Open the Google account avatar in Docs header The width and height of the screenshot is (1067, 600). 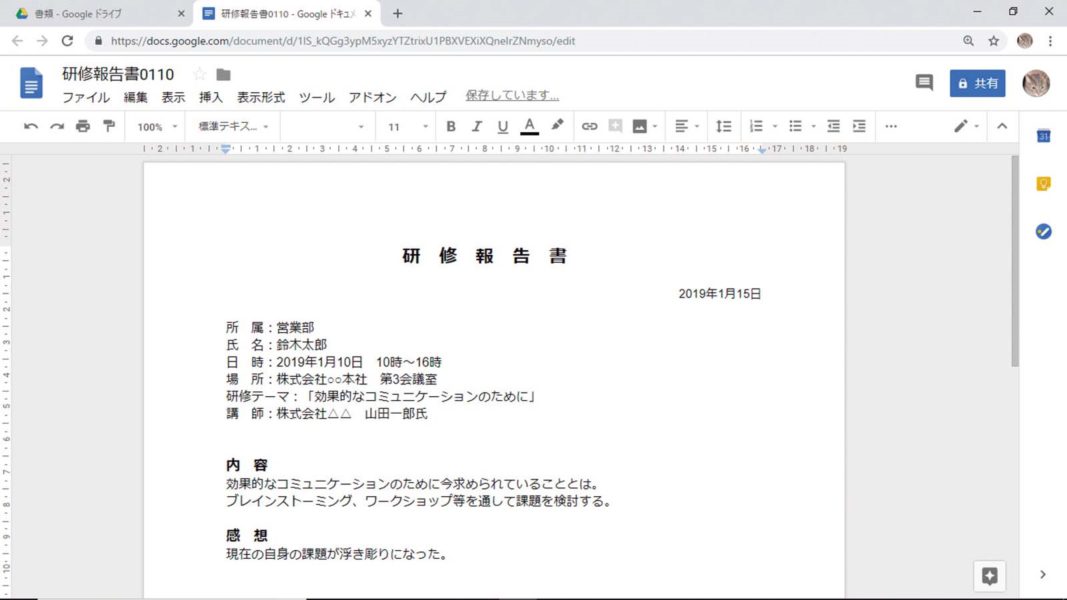pyautogui.click(x=1036, y=83)
